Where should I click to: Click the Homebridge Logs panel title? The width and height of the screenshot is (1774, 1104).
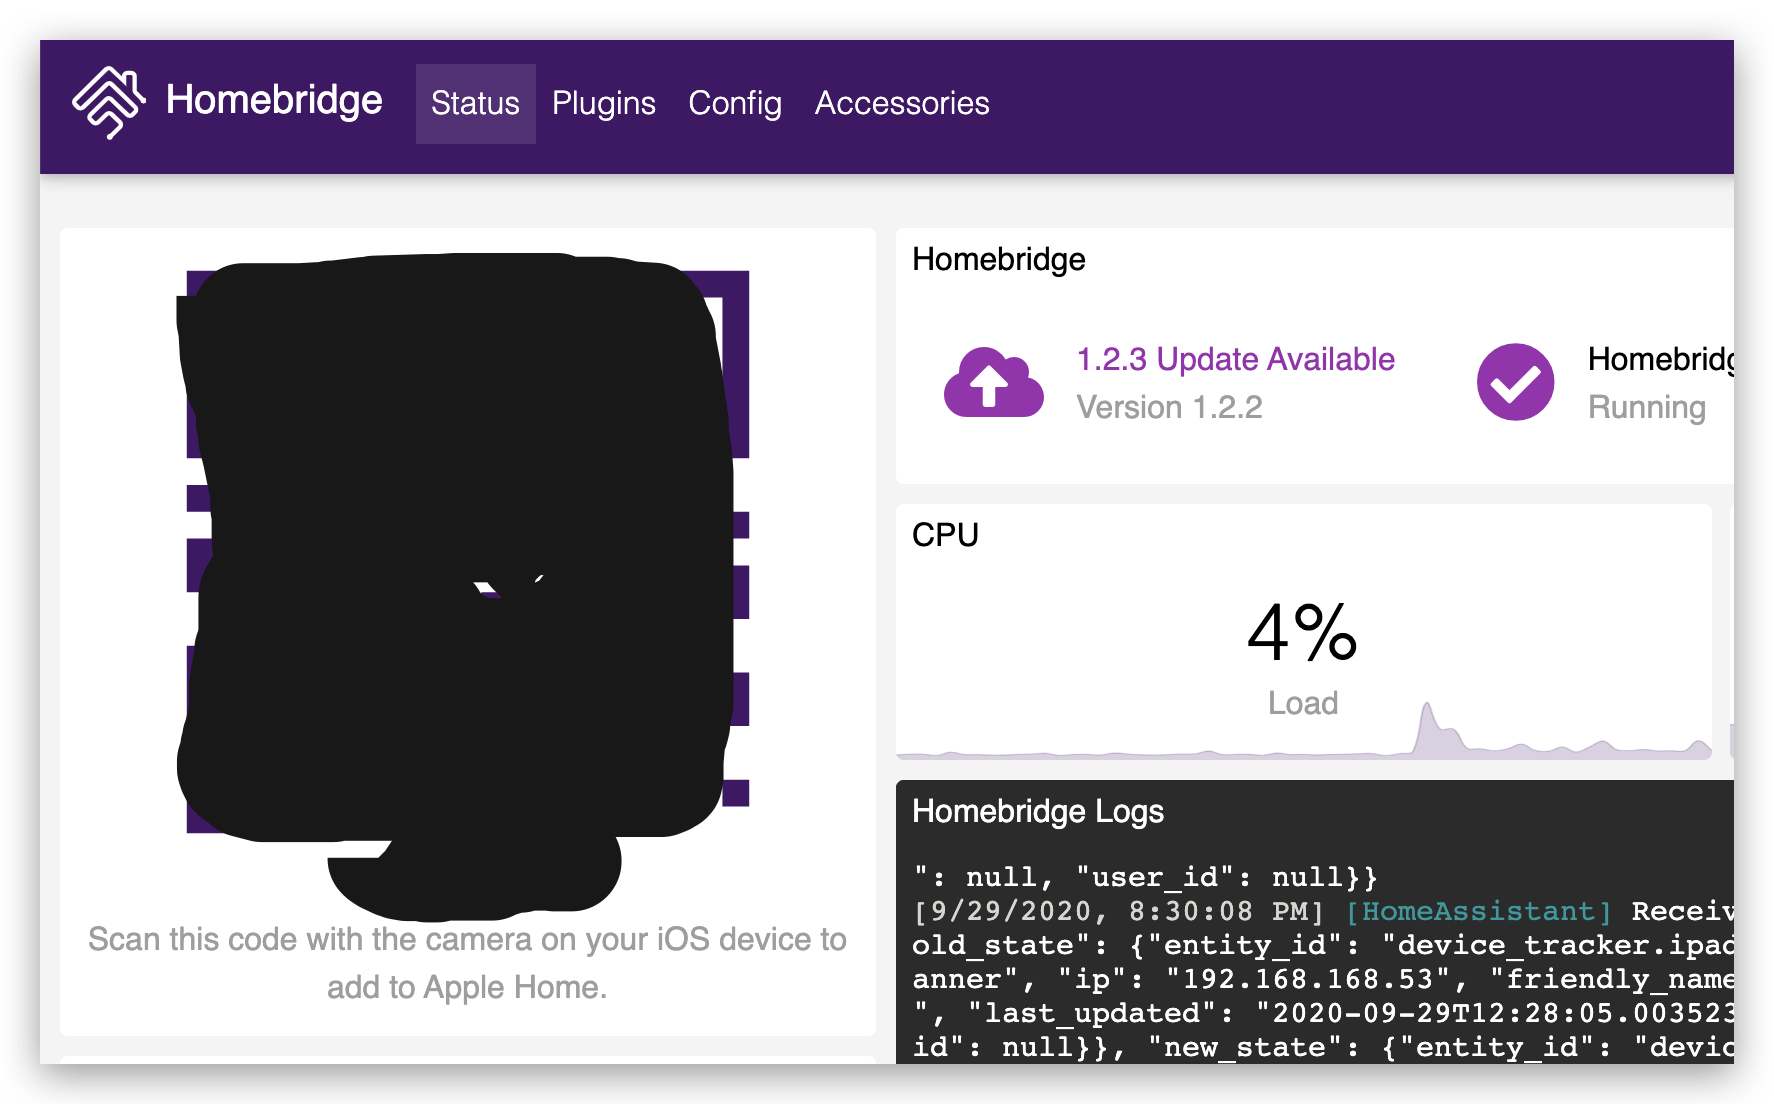(1038, 811)
